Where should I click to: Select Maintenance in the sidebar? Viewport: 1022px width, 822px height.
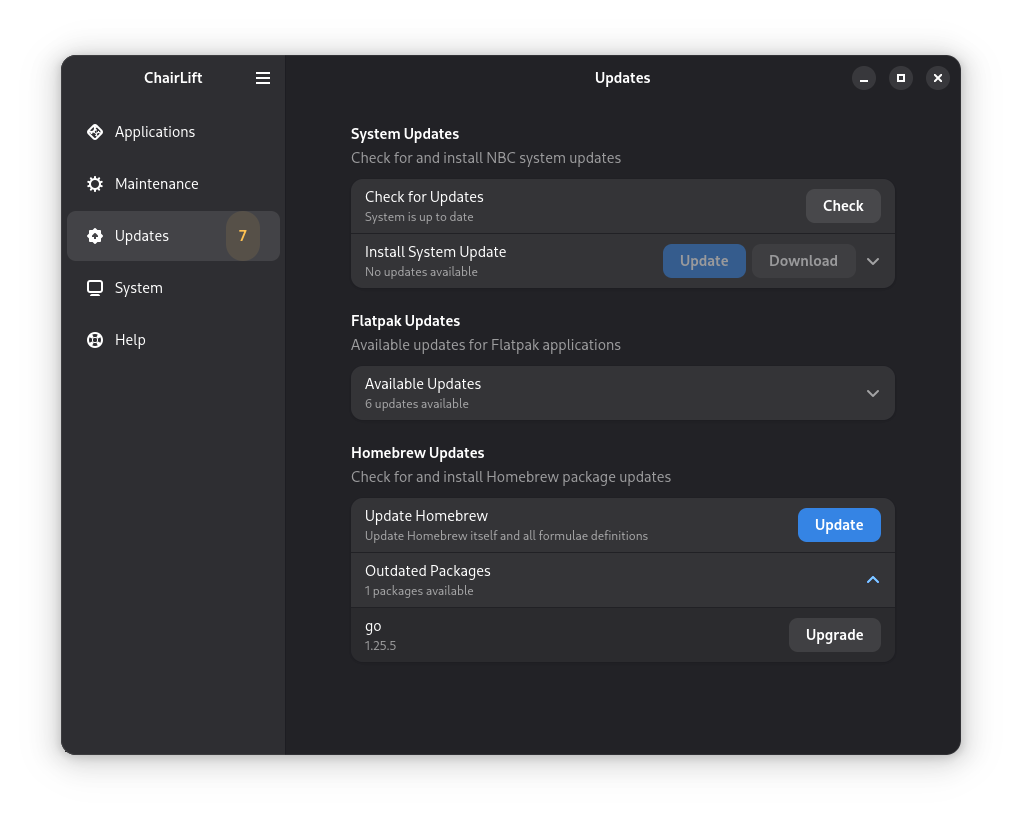(x=156, y=184)
